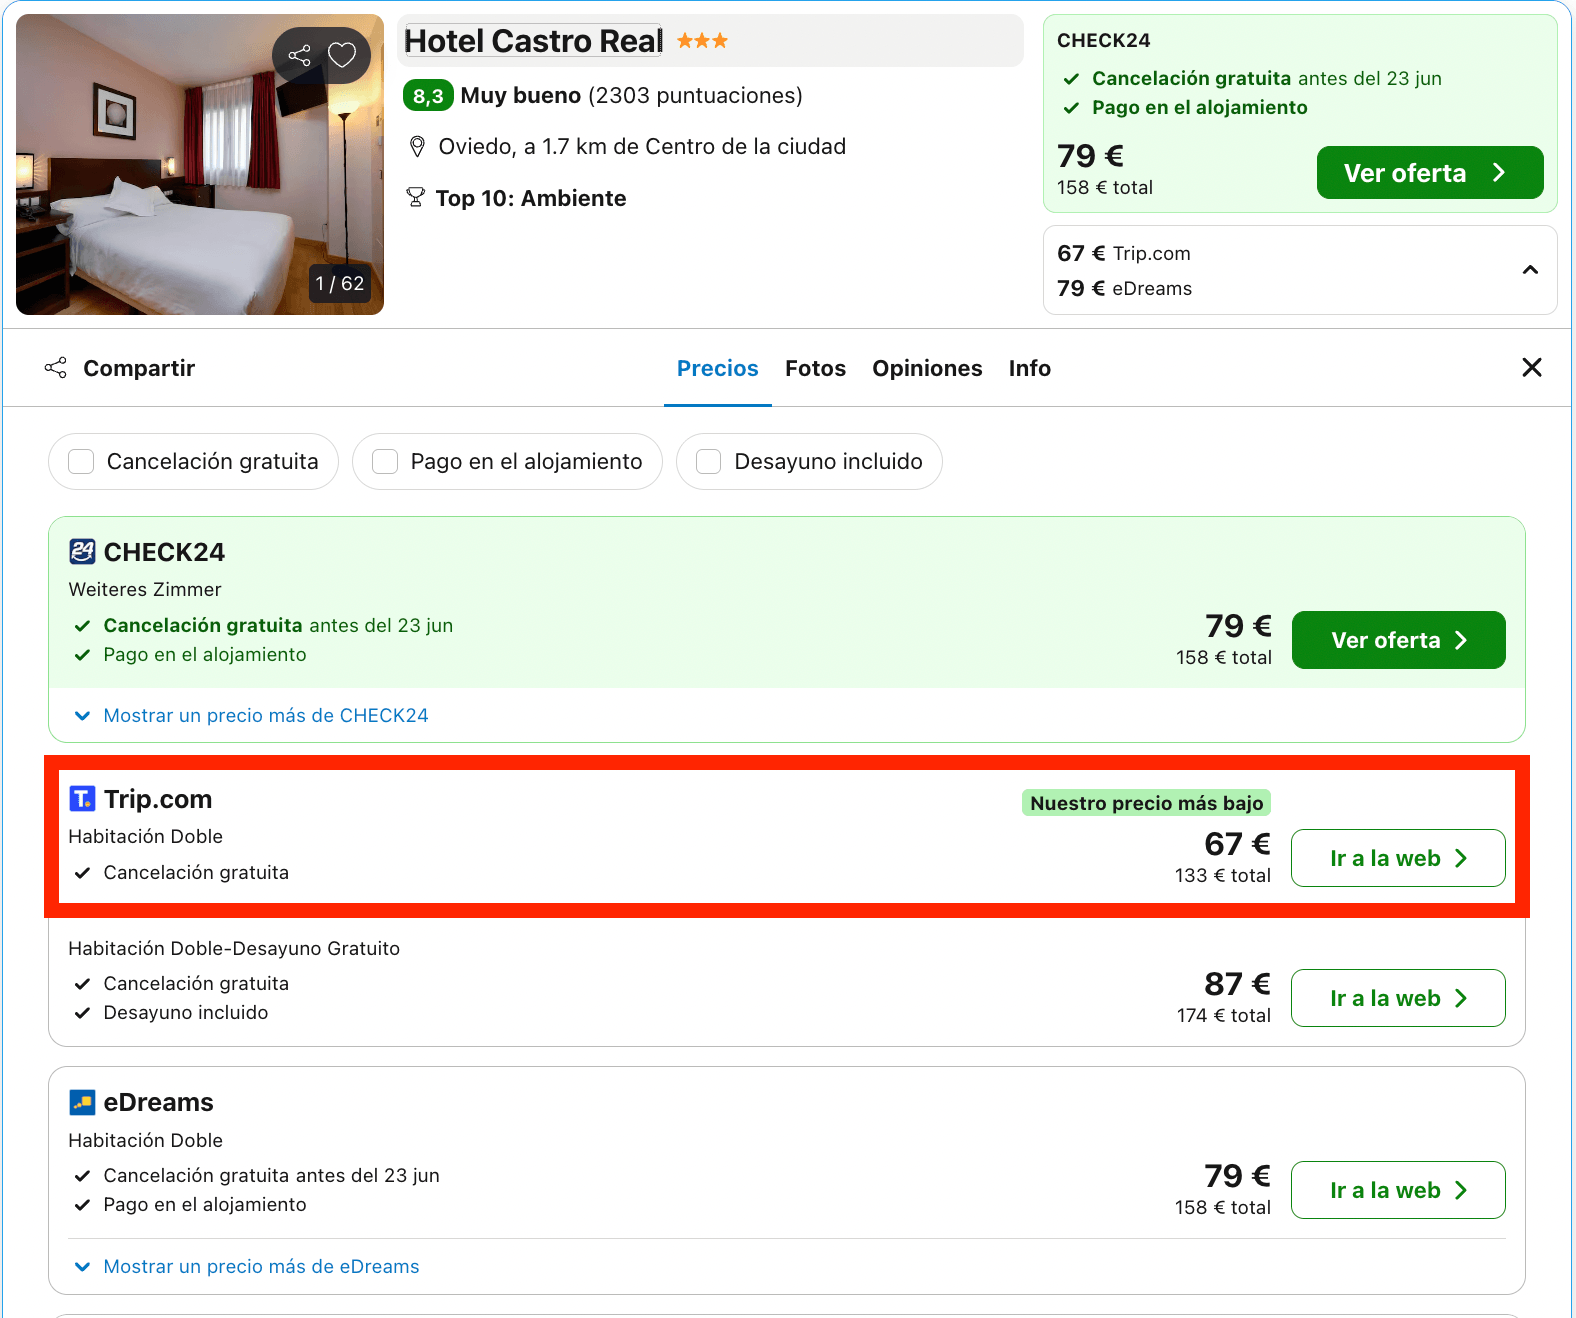Image resolution: width=1576 pixels, height=1318 pixels.
Task: Enable Cancelación gratuita filter checkbox
Action: (81, 461)
